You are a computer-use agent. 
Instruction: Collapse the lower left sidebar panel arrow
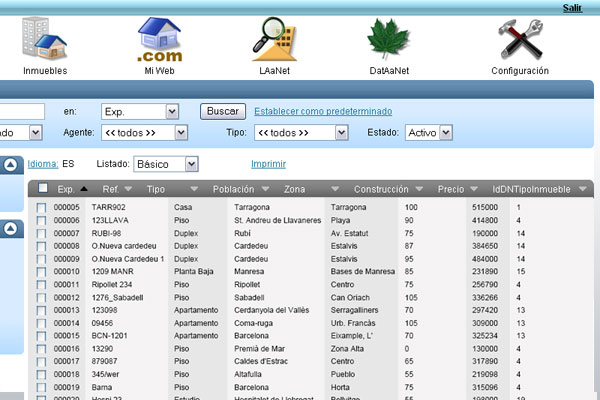click(x=12, y=229)
